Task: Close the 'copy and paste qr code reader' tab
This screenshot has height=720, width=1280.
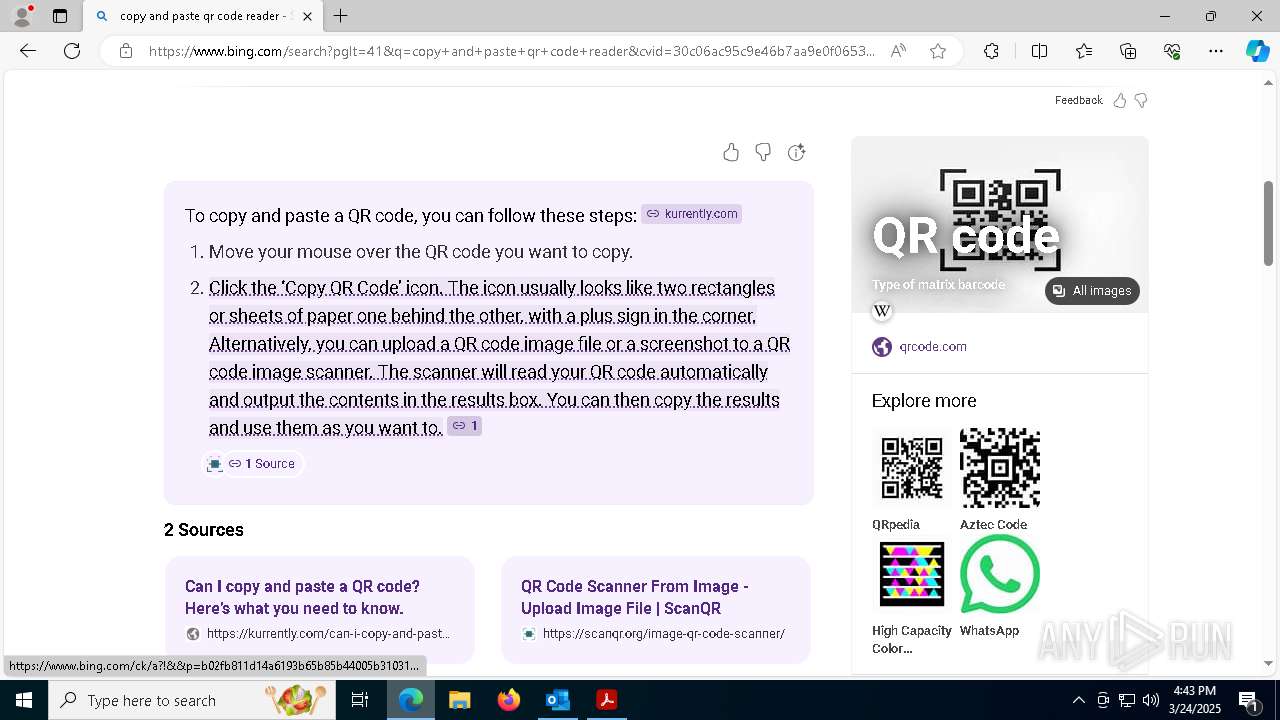Action: pos(307,16)
